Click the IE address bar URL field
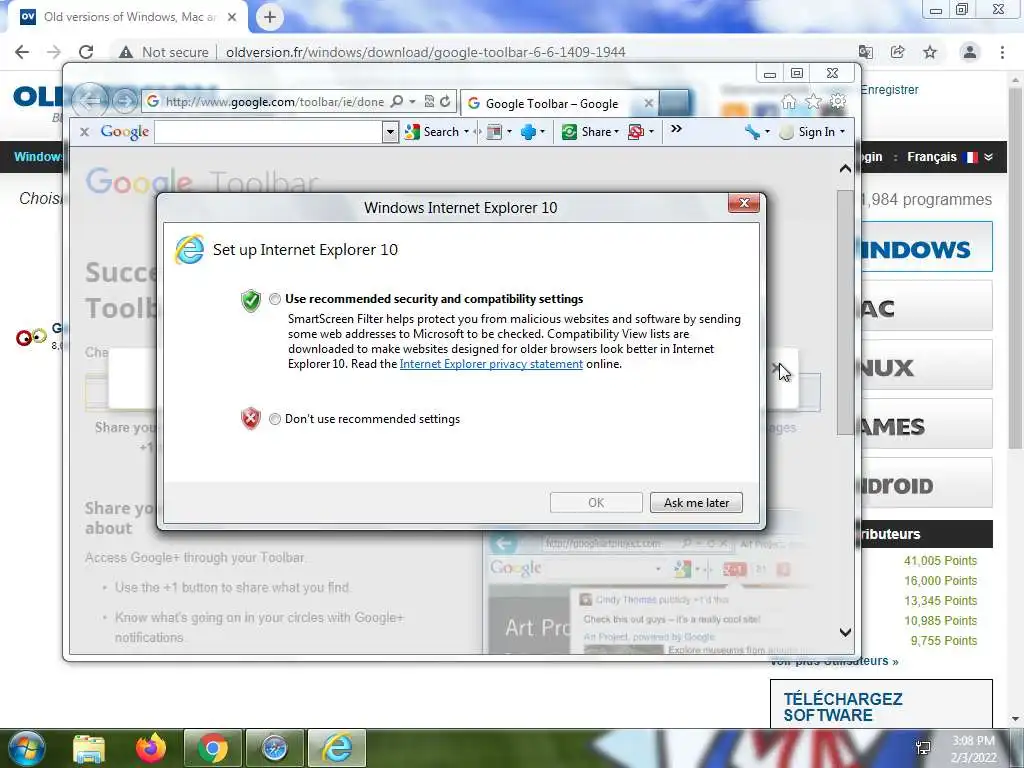The width and height of the screenshot is (1024, 768). (274, 102)
